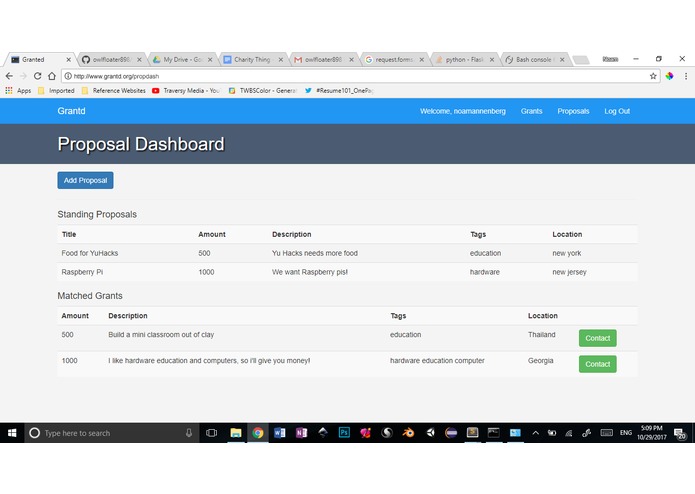Image resolution: width=695 pixels, height=494 pixels.
Task: Click the taskbar clock showing 5:09 PM
Action: 652,433
